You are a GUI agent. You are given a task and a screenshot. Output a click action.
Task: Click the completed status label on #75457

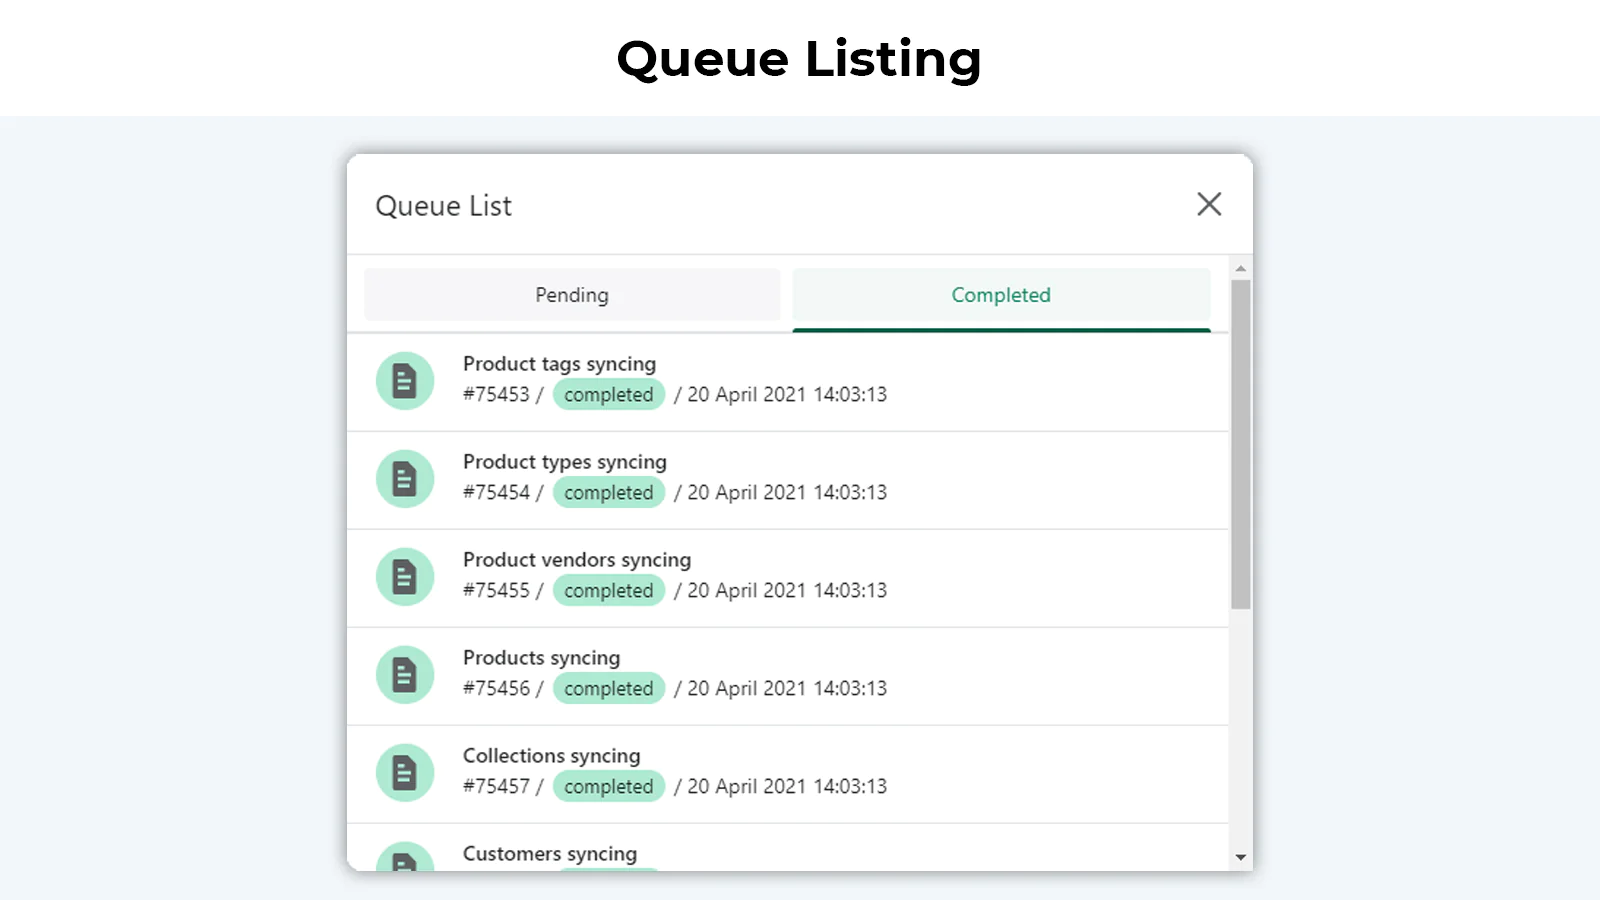point(608,787)
